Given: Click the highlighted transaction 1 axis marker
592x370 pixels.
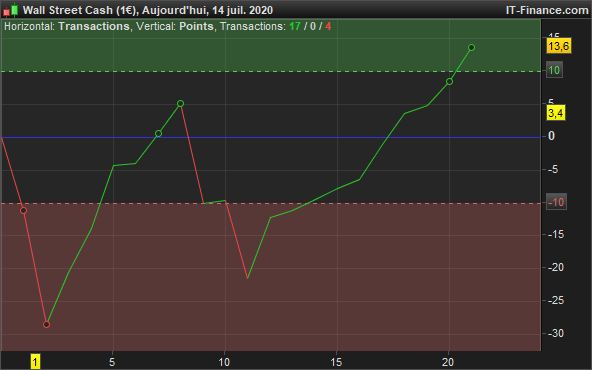Looking at the screenshot, I should click(35, 362).
